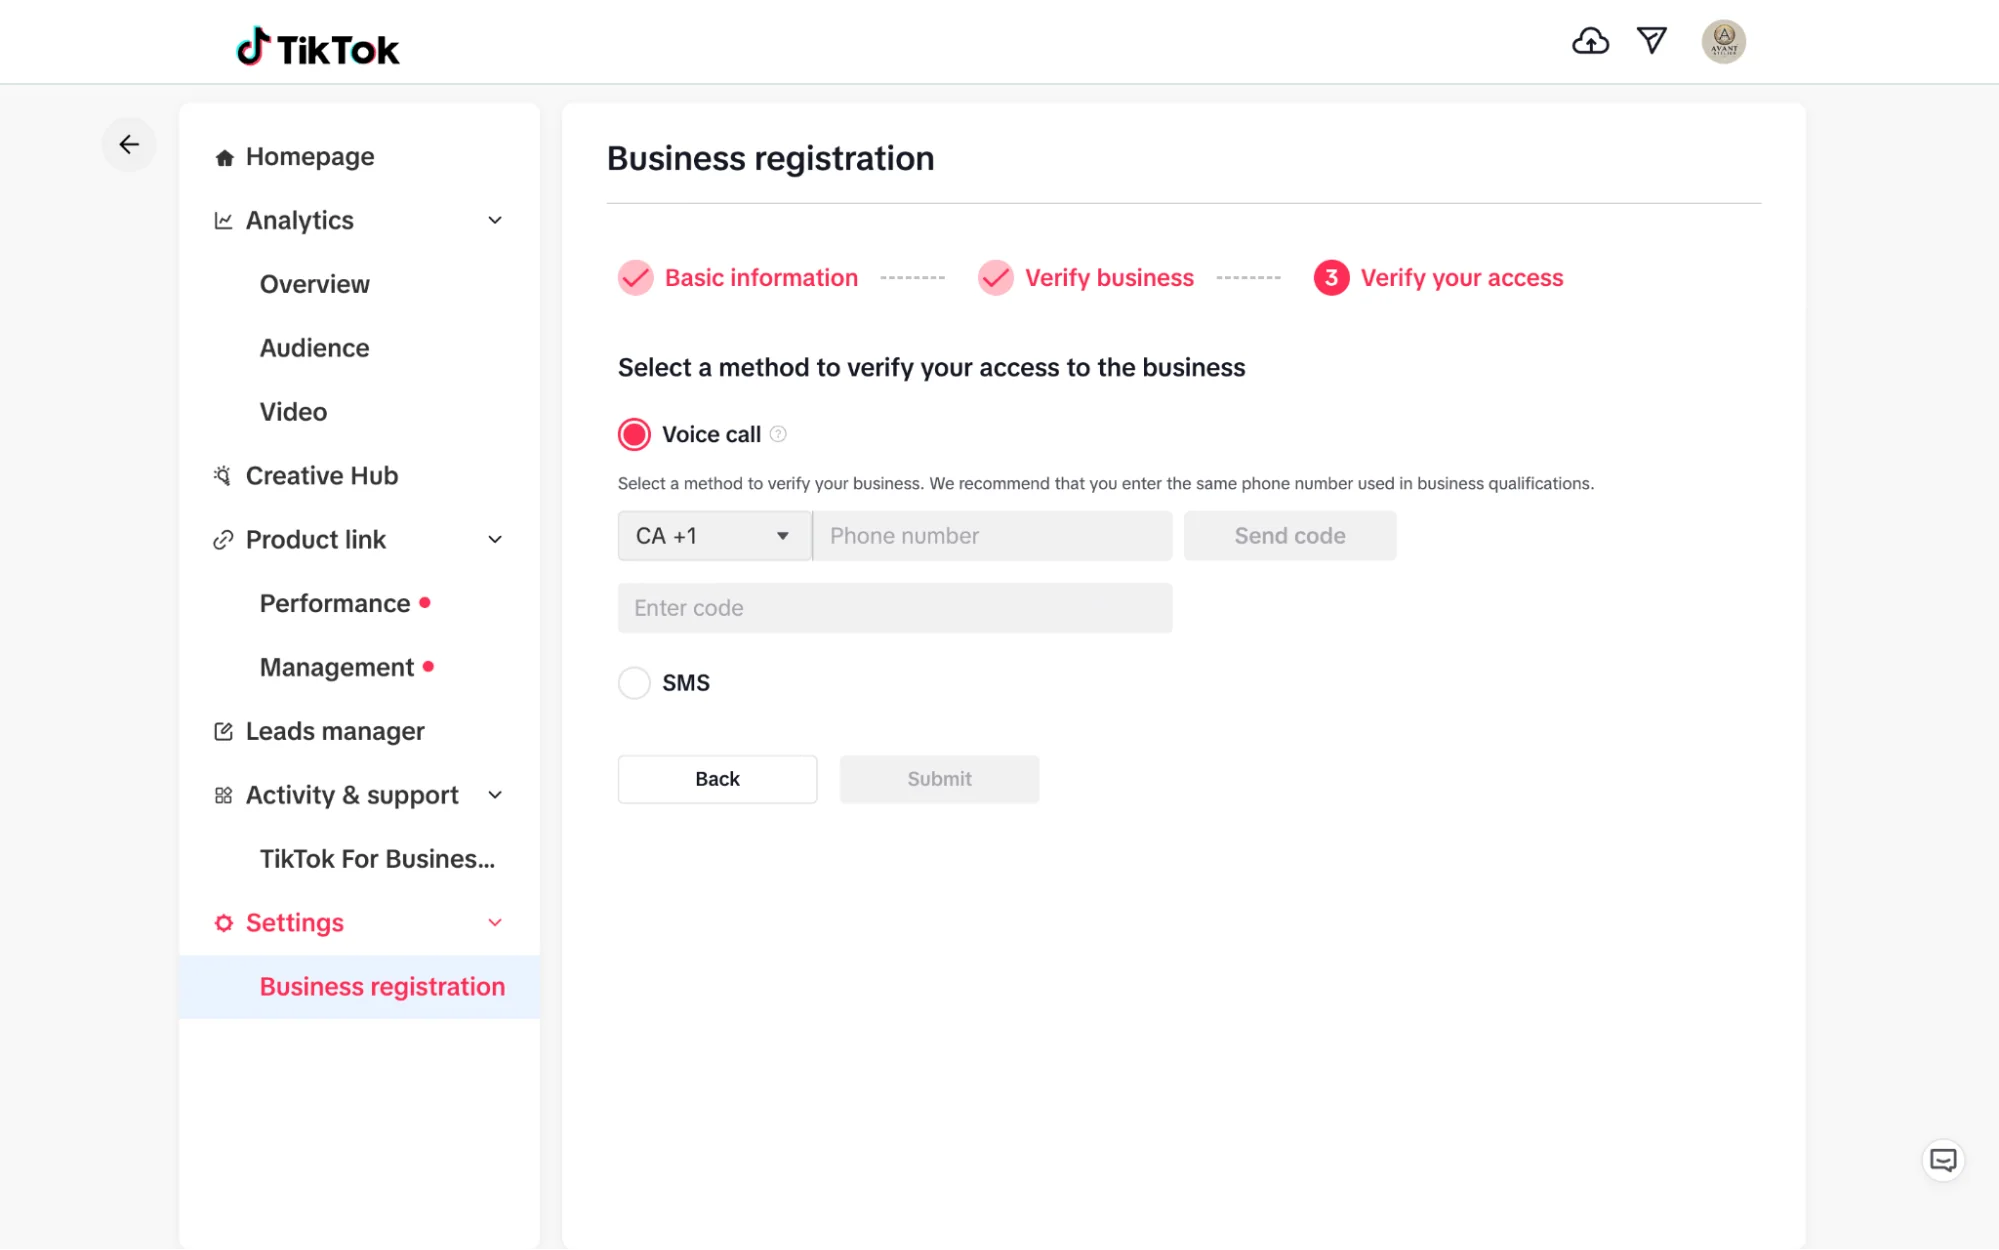
Task: Click the Voice call help icon
Action: (778, 434)
